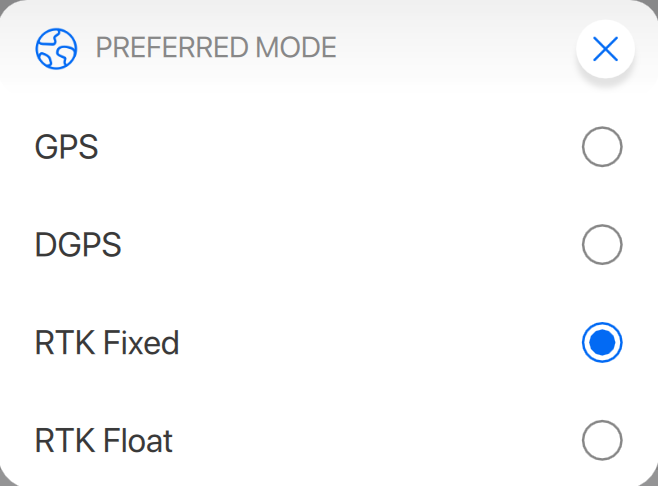Select the GPS radio button
The width and height of the screenshot is (658, 486).
pyautogui.click(x=602, y=148)
